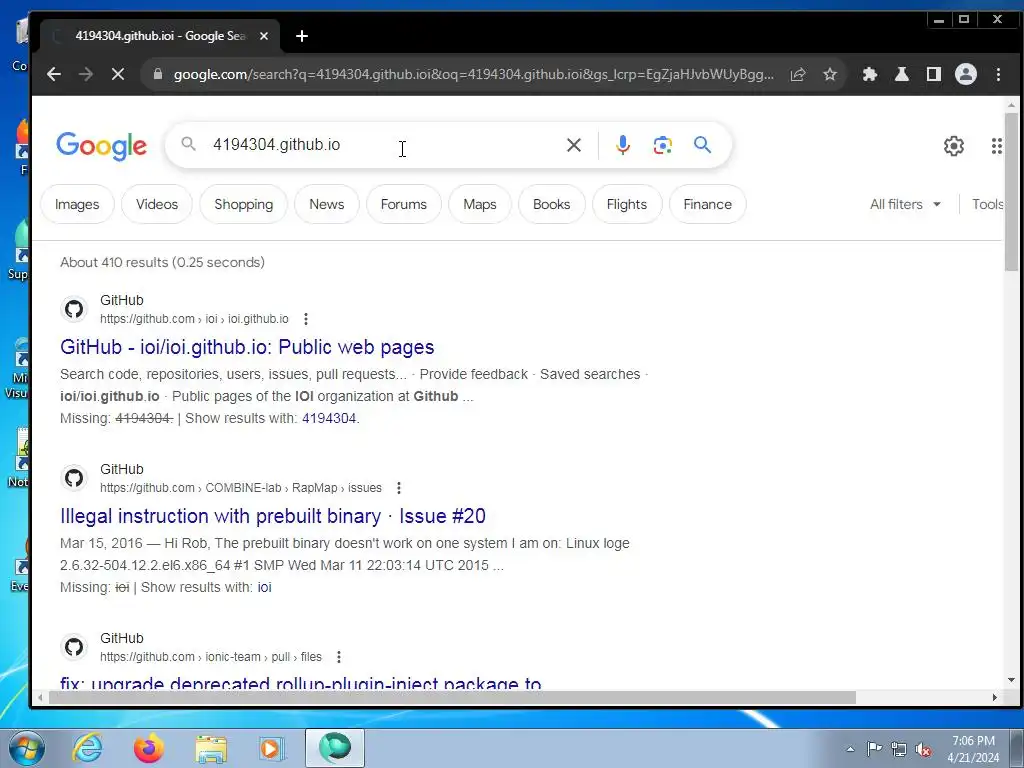Open more options for ionic-team result
The image size is (1024, 768).
coord(338,657)
